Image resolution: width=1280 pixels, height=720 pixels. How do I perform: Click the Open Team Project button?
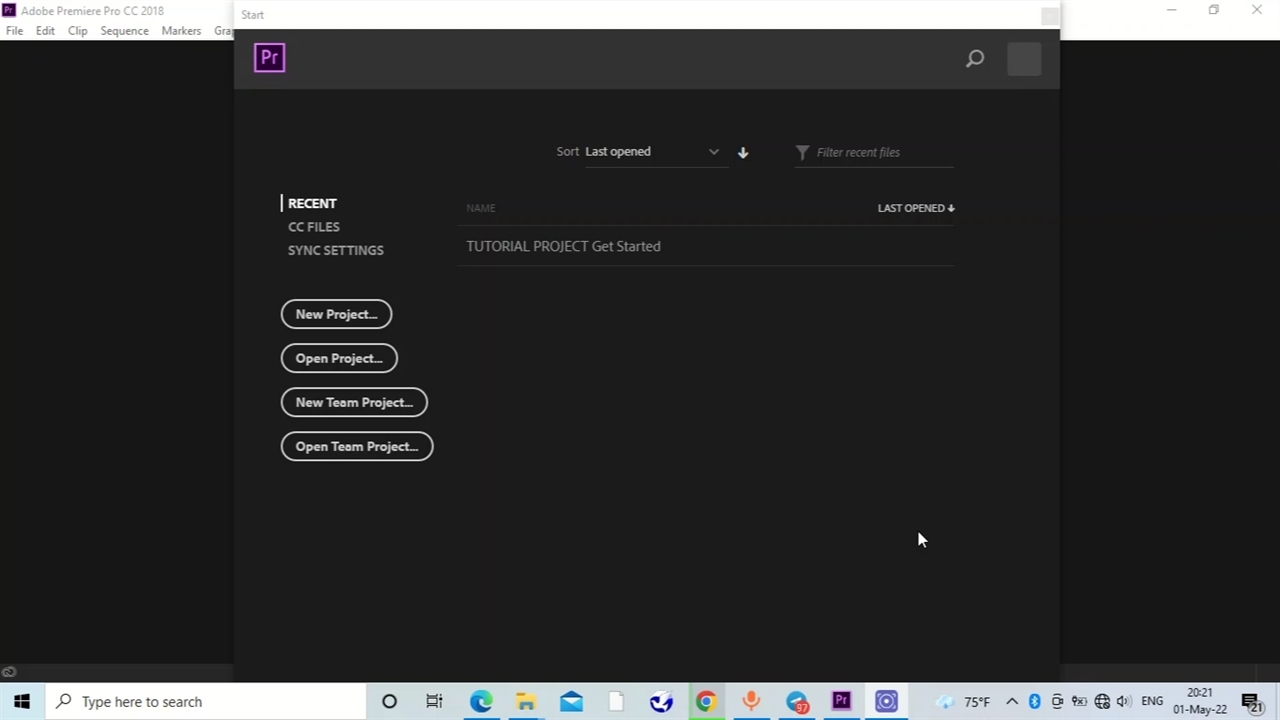[357, 446]
